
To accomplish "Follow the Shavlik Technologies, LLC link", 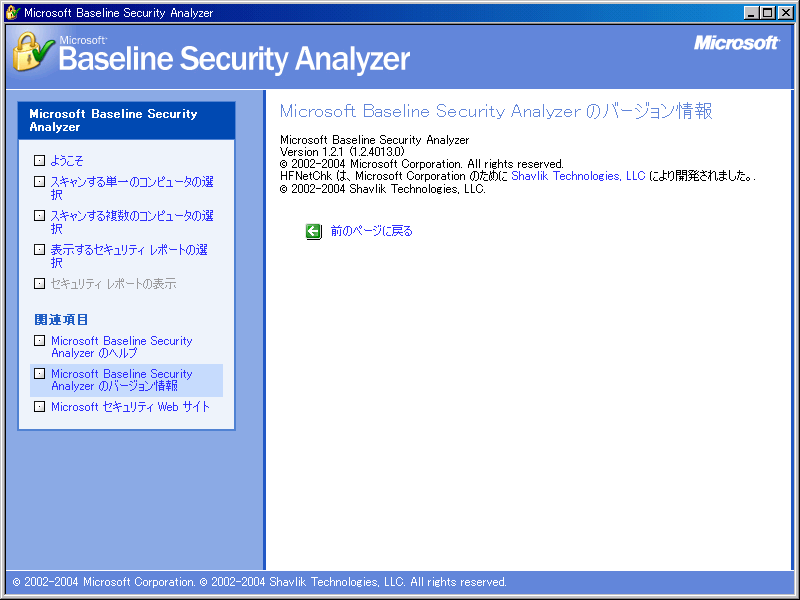I will tap(578, 176).
